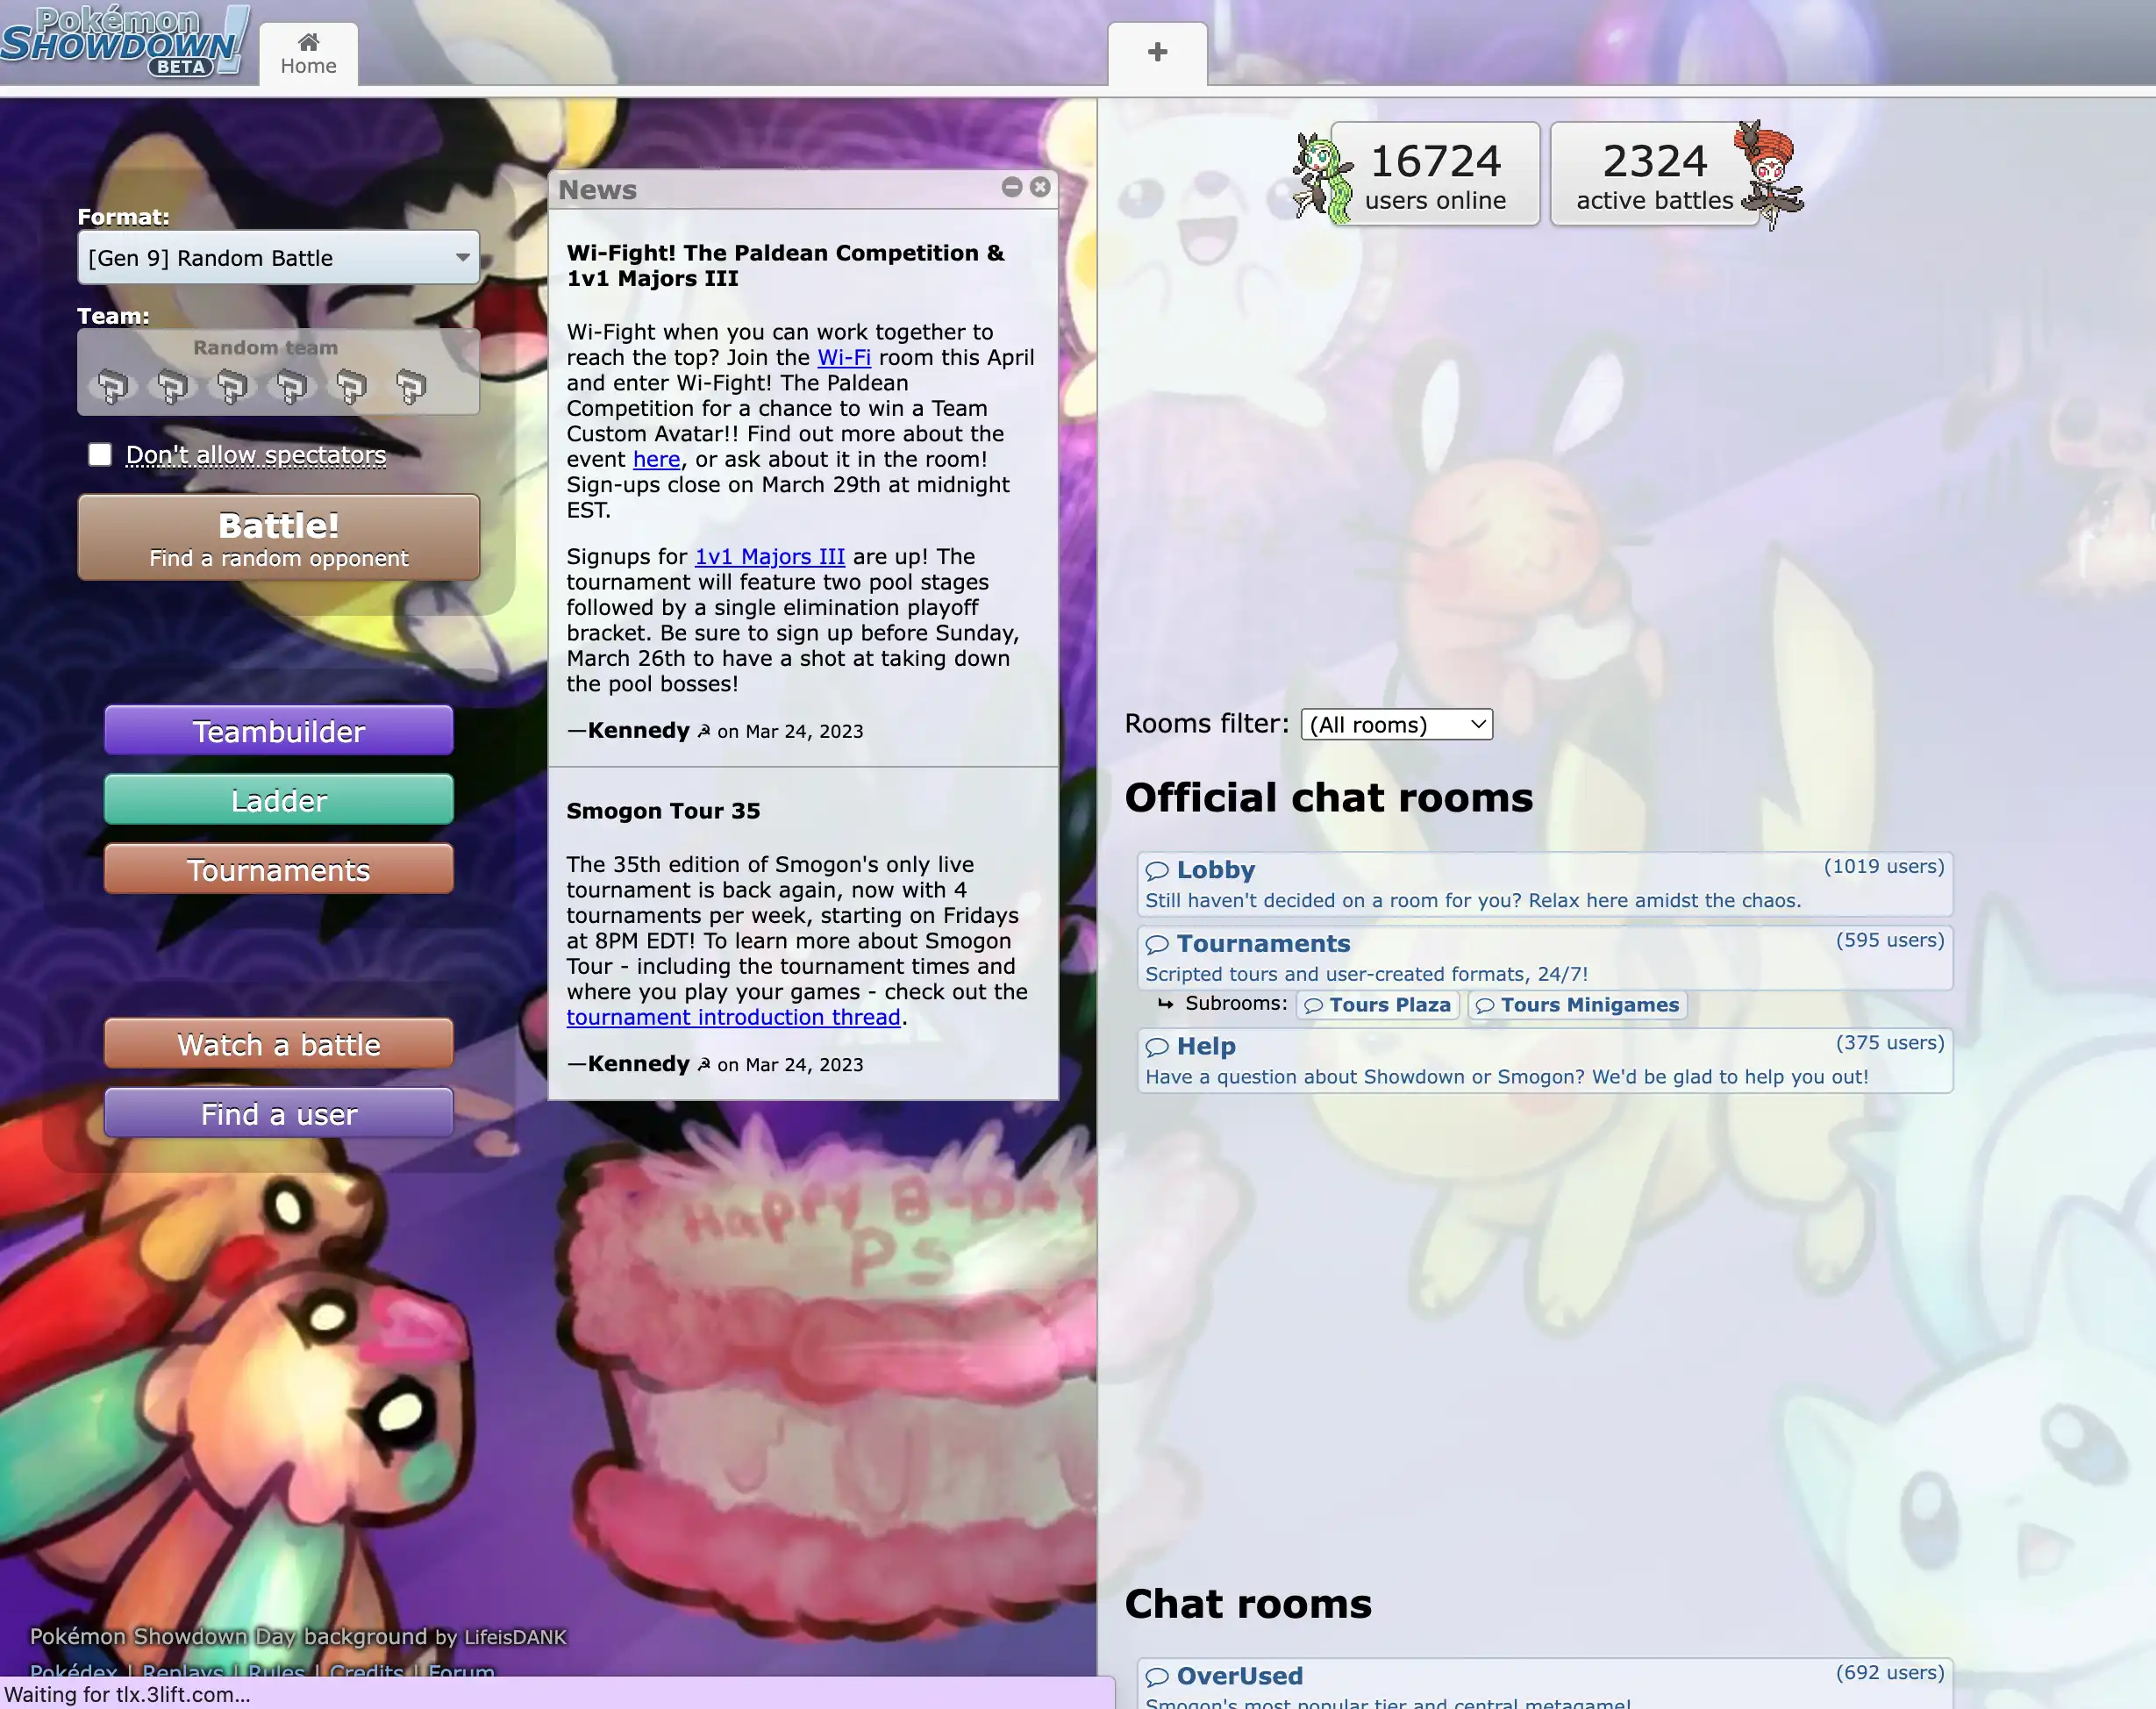The width and height of the screenshot is (2156, 1709).
Task: Join the Lobby chat room
Action: (x=1545, y=884)
